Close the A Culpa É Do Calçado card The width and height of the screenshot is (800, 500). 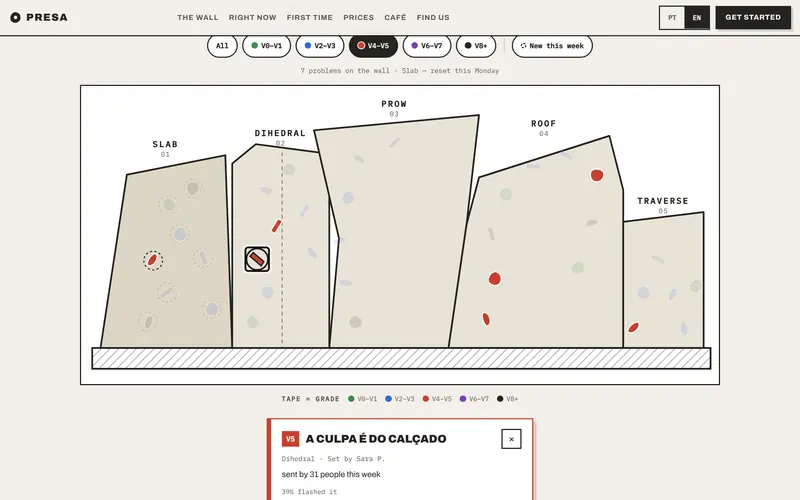point(511,439)
